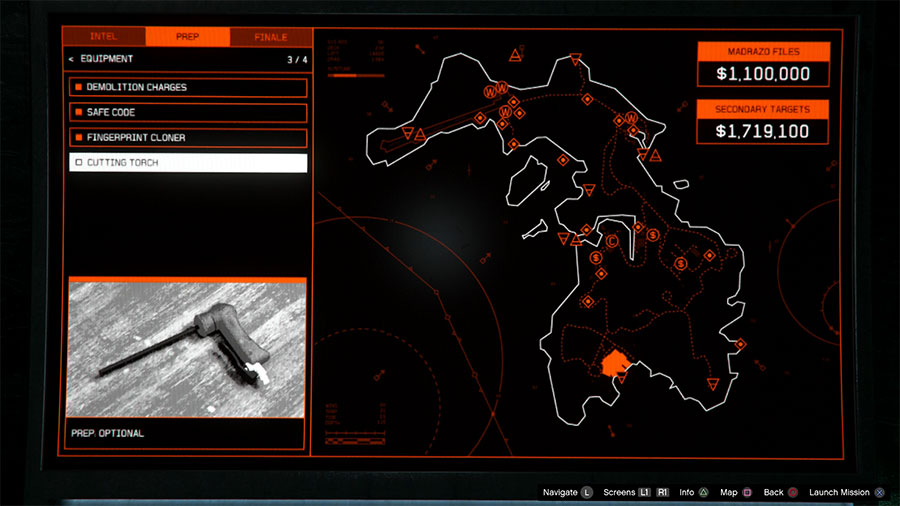
Task: Select the Fingerprint Cloner equipment entry
Action: point(188,138)
